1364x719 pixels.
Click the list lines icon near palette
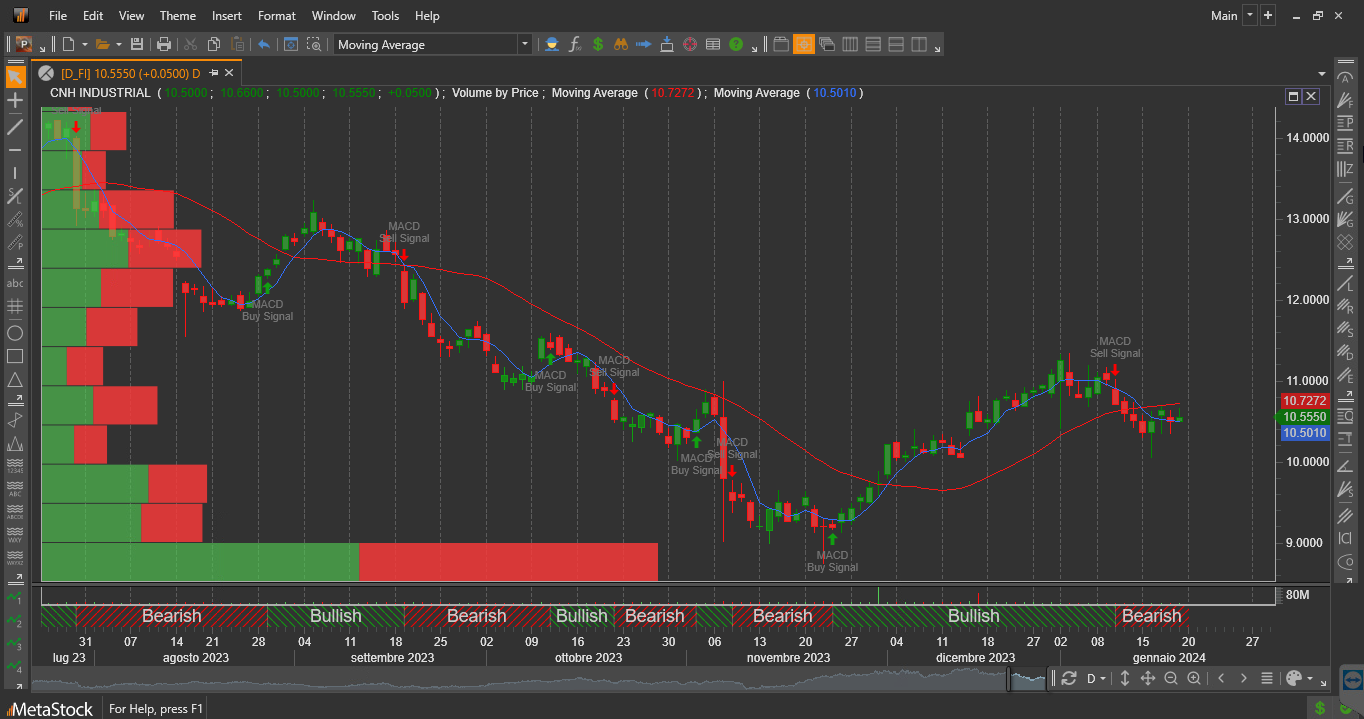coord(1267,678)
